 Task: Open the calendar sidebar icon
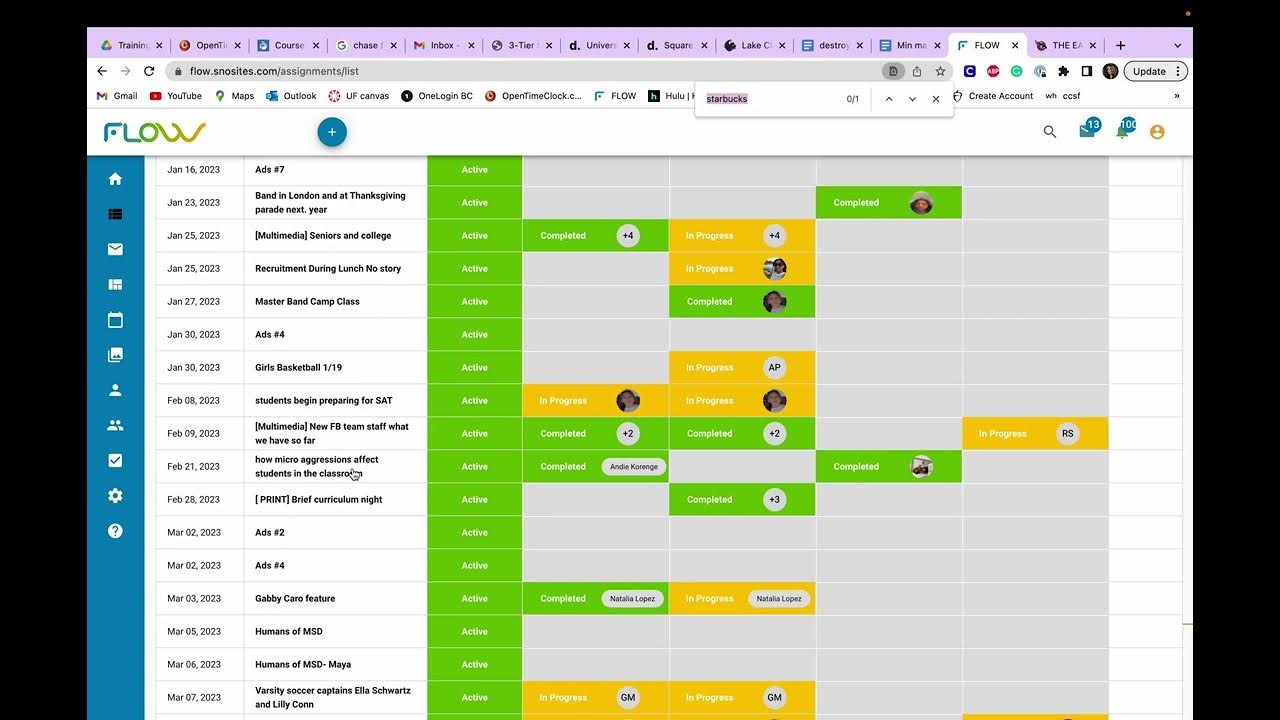coord(115,320)
